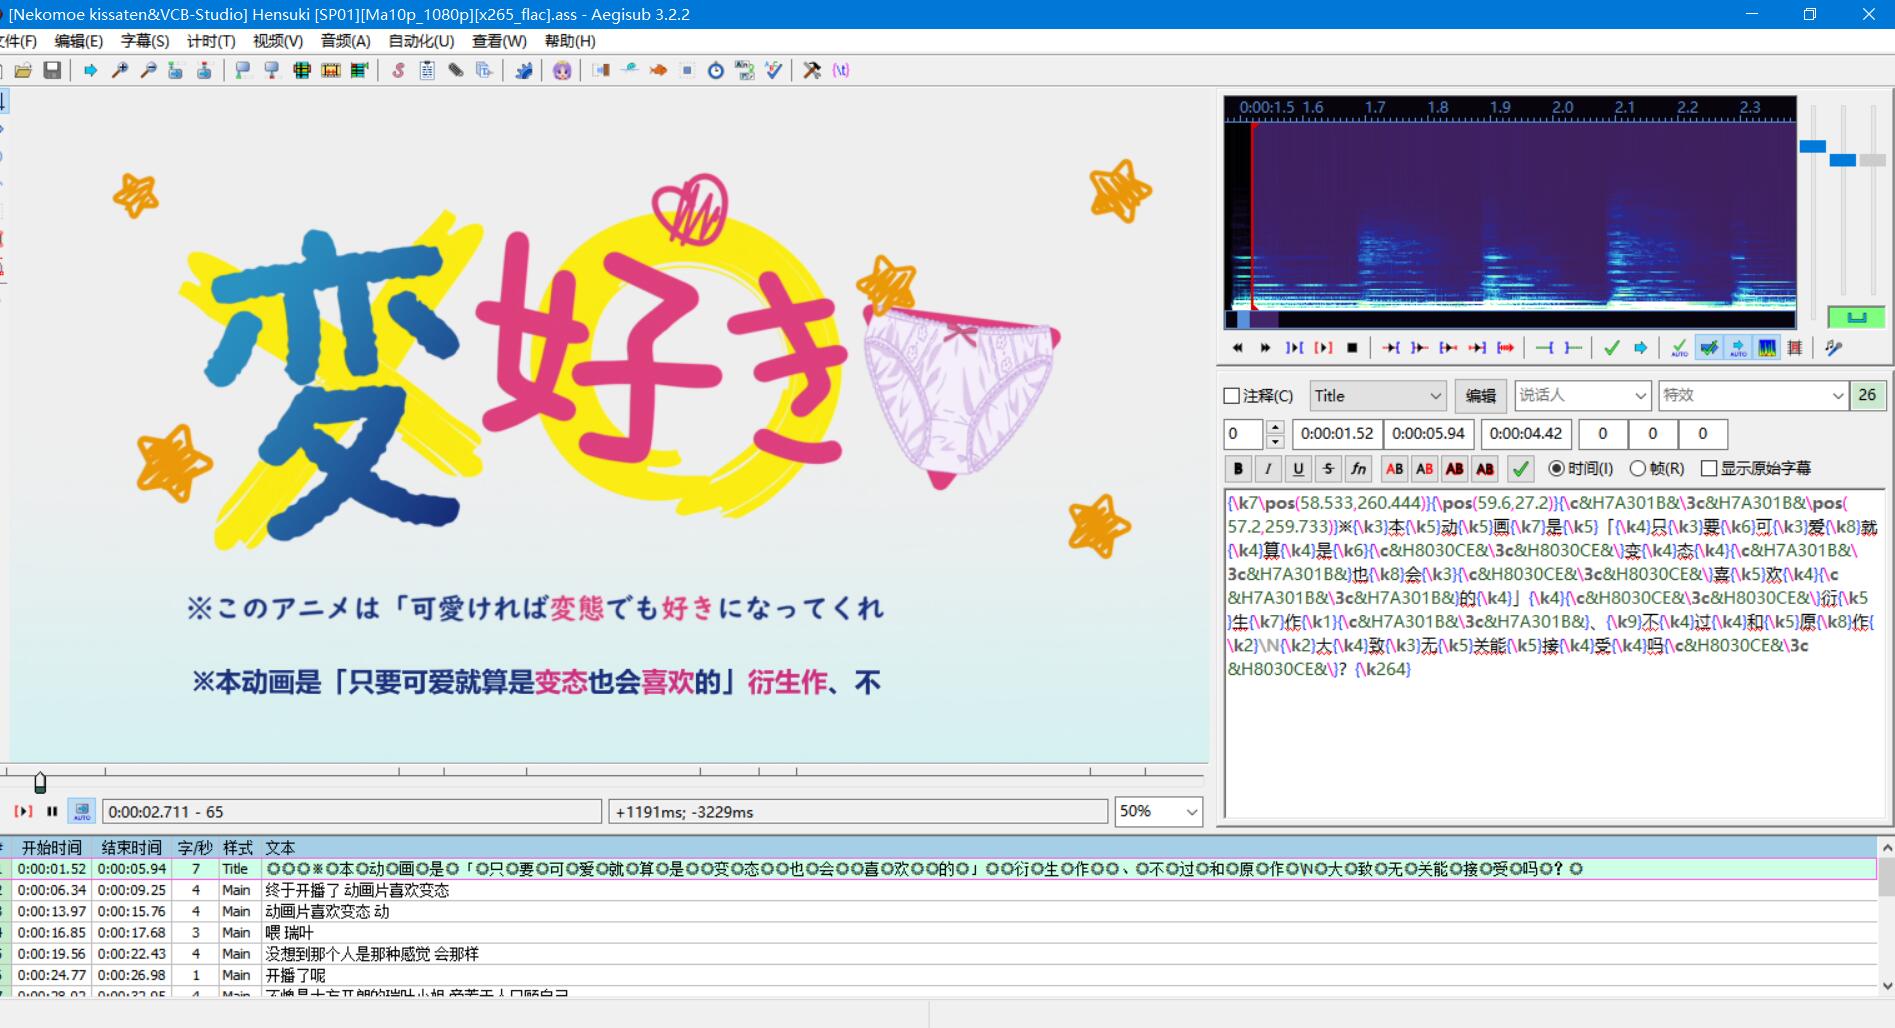Screen dimensions: 1895x1028
Task: Open the 视频(V) menu
Action: pos(278,41)
